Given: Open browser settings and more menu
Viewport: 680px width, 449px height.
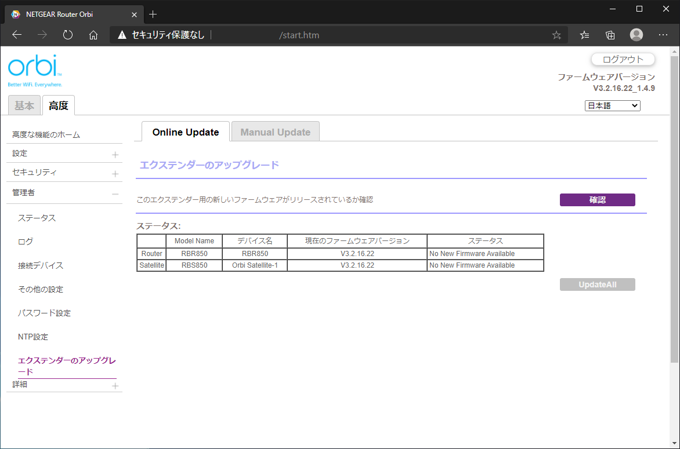Looking at the screenshot, I should [x=663, y=35].
